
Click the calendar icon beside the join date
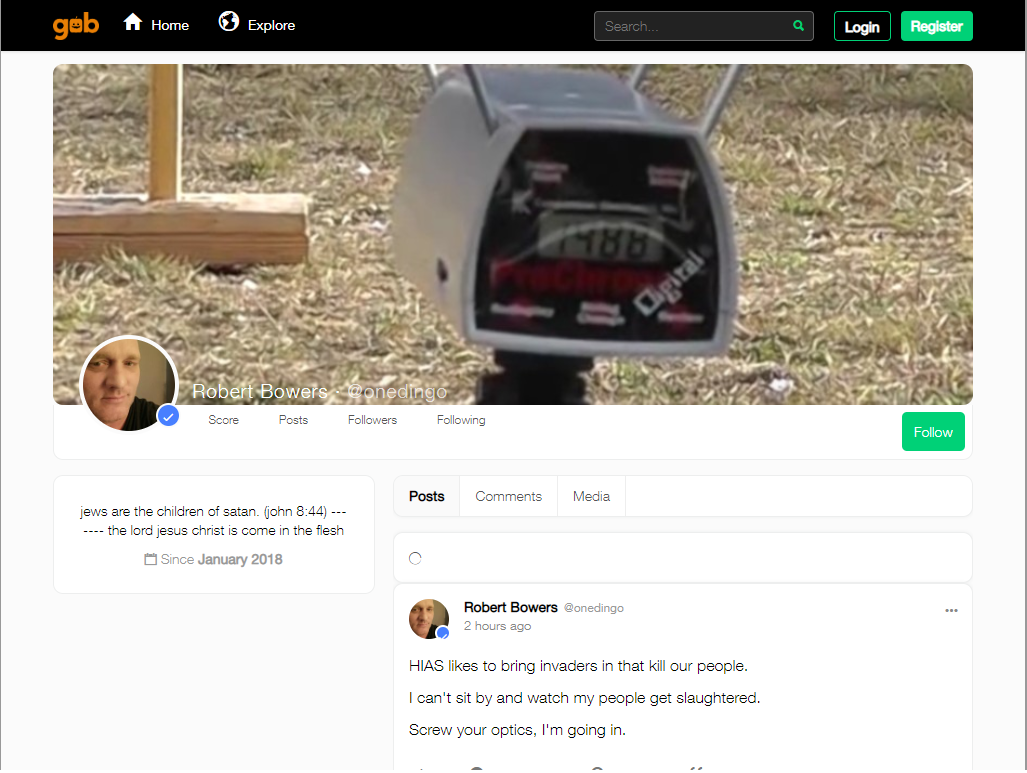click(151, 560)
